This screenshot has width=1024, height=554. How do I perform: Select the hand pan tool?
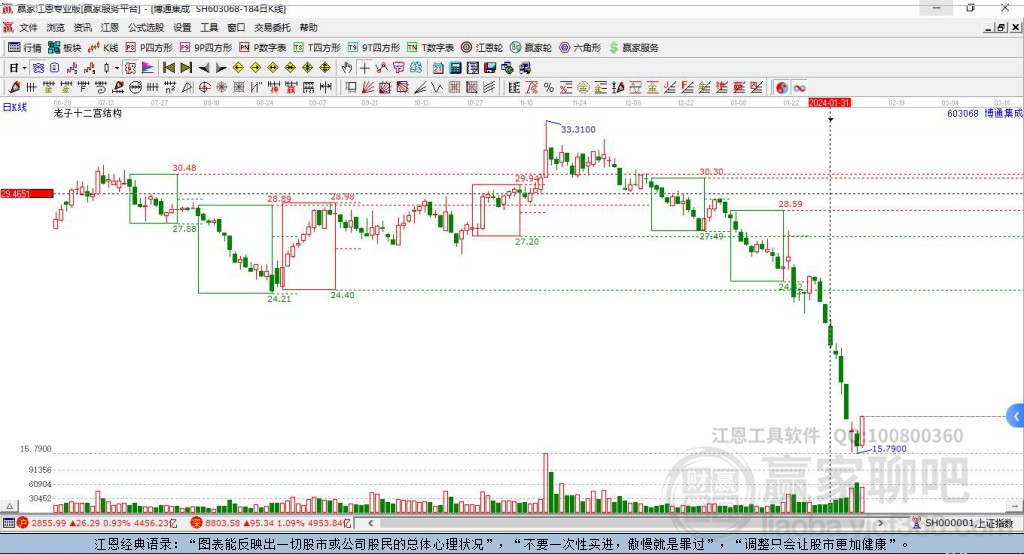tap(347, 68)
